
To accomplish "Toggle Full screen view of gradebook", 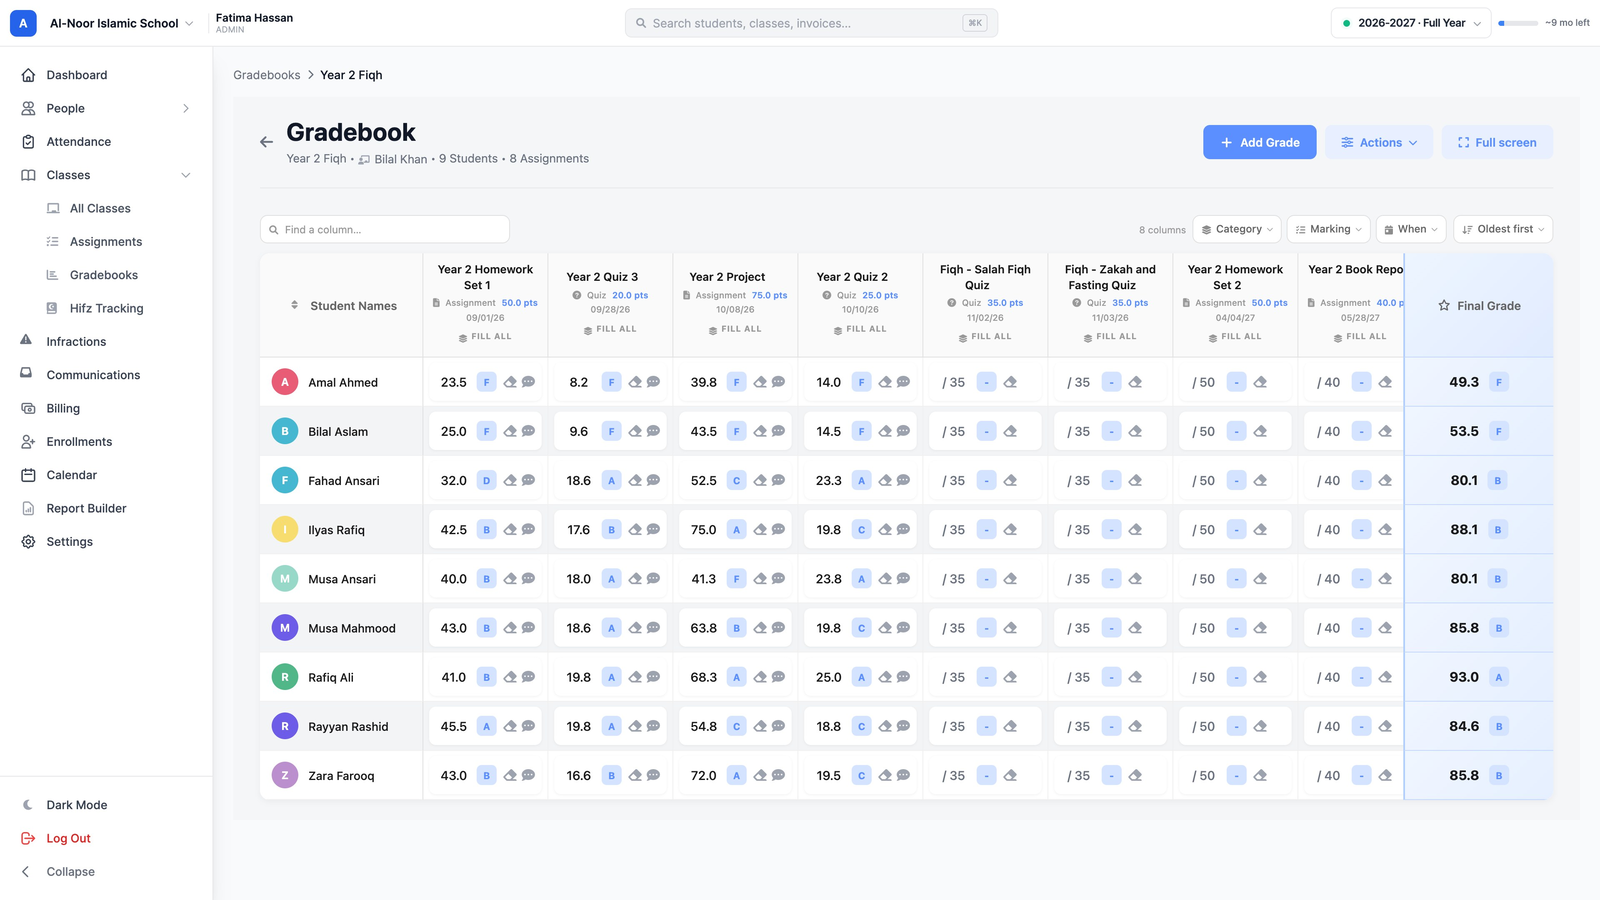I will point(1496,142).
